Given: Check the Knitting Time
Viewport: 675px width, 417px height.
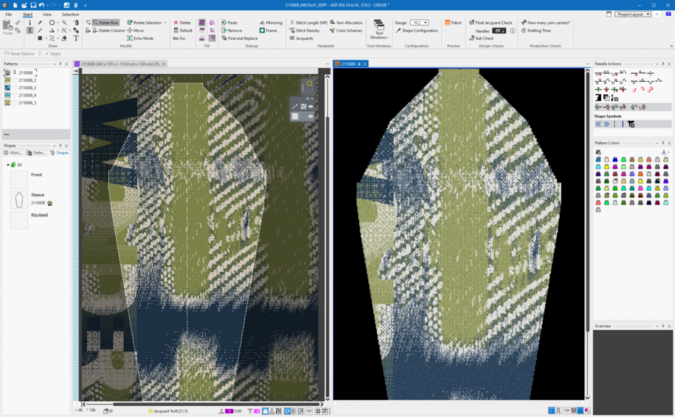Looking at the screenshot, I should click(538, 31).
